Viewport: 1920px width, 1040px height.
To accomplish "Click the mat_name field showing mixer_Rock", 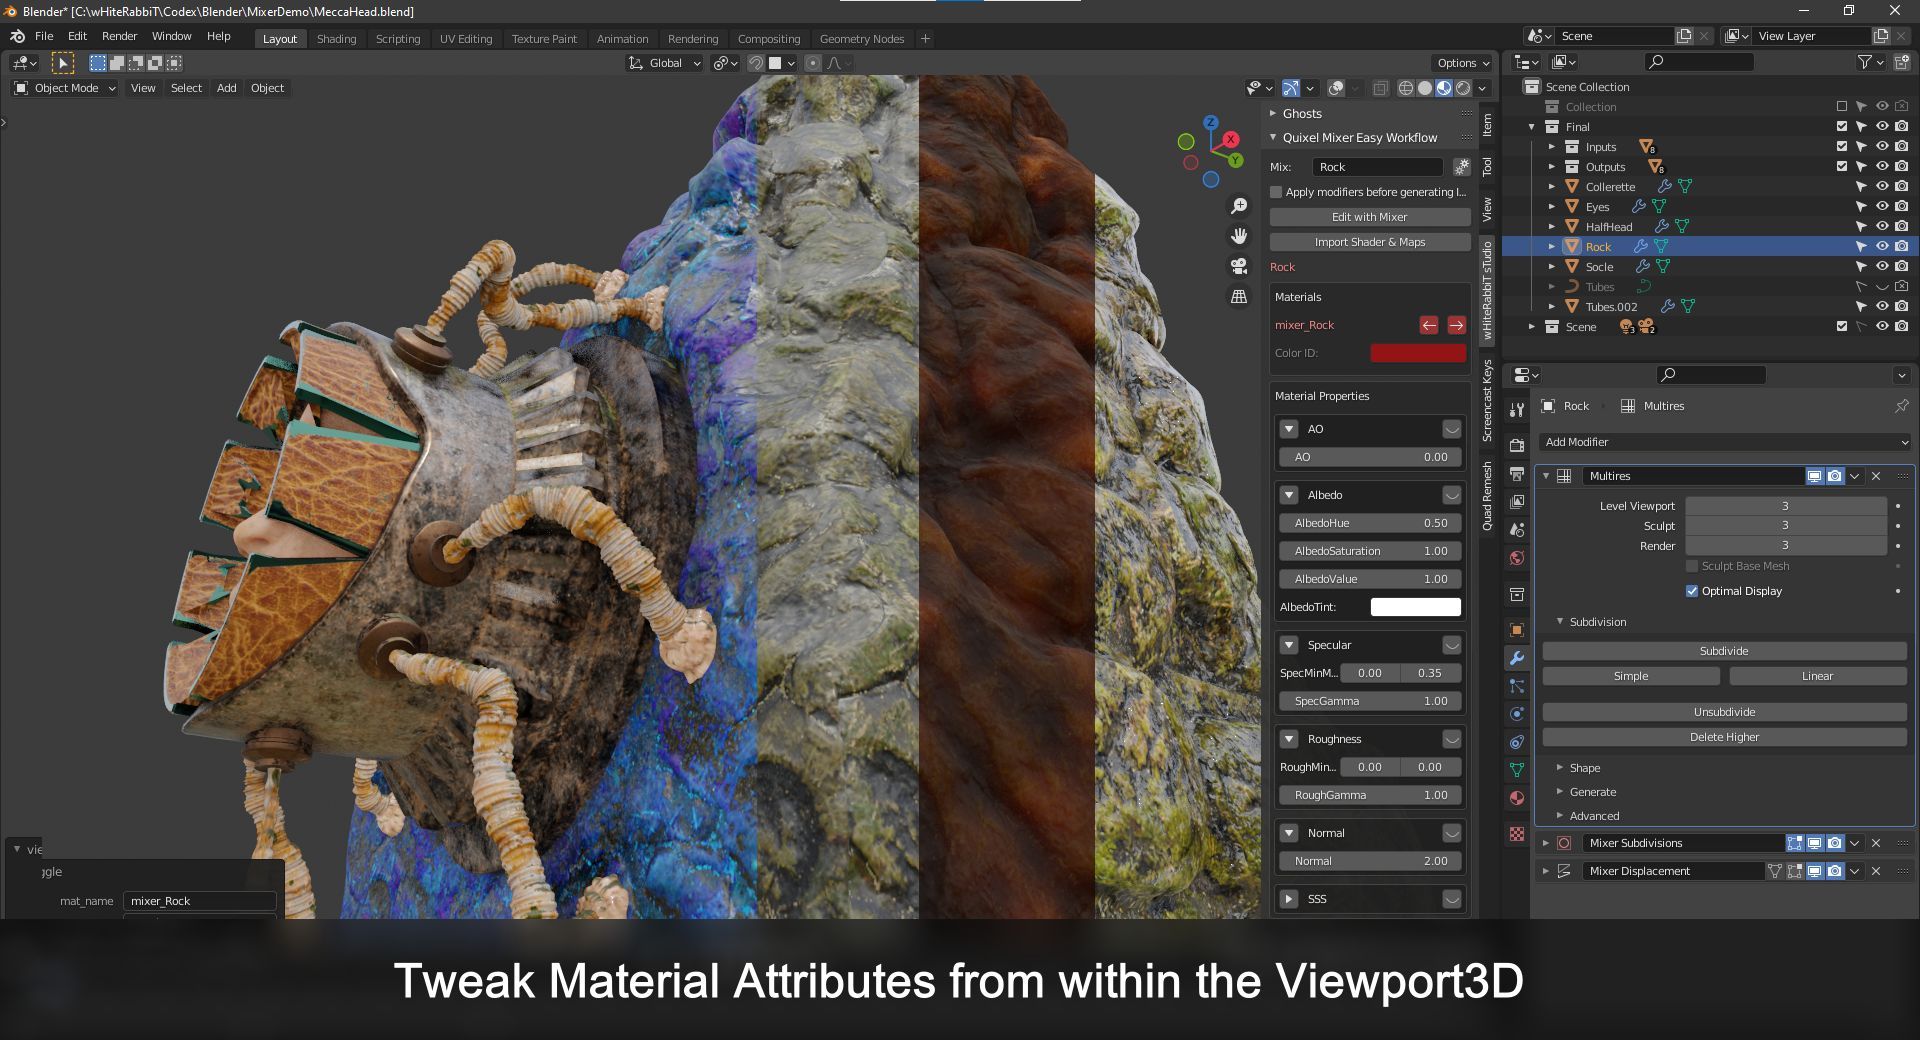I will (199, 900).
